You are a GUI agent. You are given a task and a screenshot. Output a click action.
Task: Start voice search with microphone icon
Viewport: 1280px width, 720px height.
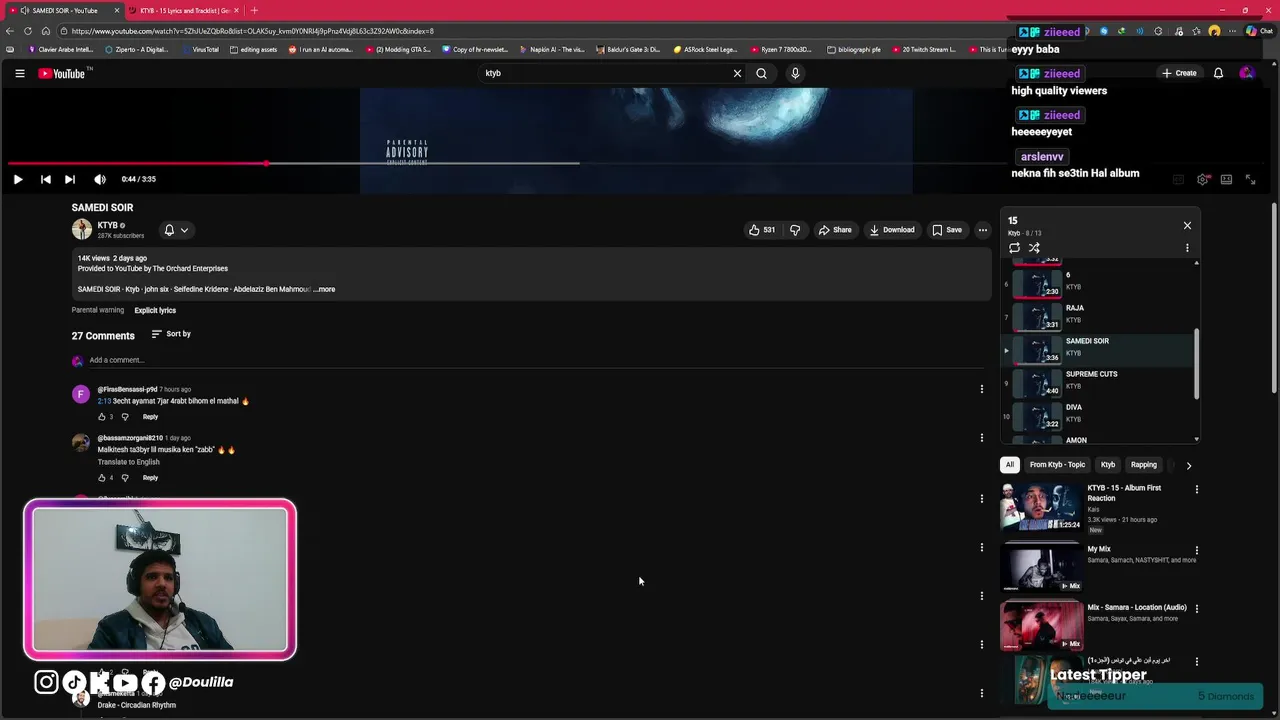[795, 73]
